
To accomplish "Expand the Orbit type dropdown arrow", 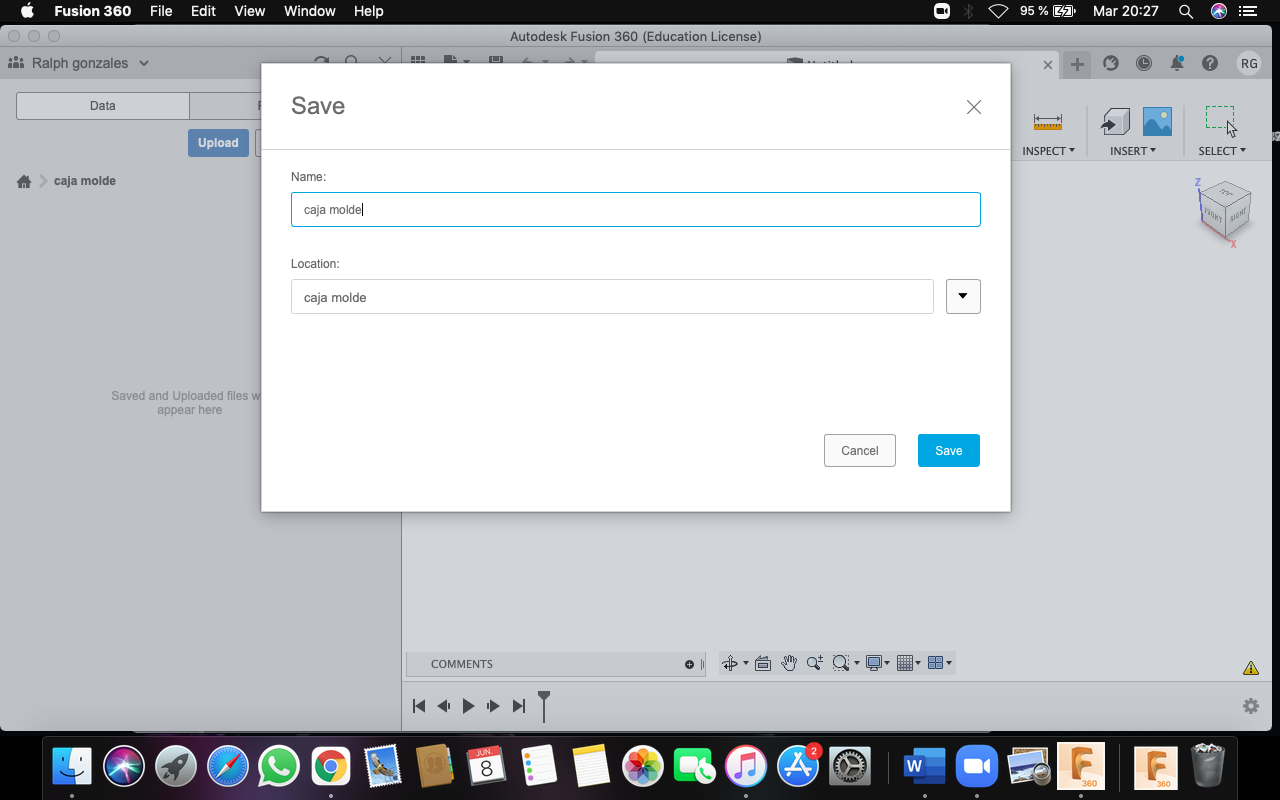I will click(745, 664).
